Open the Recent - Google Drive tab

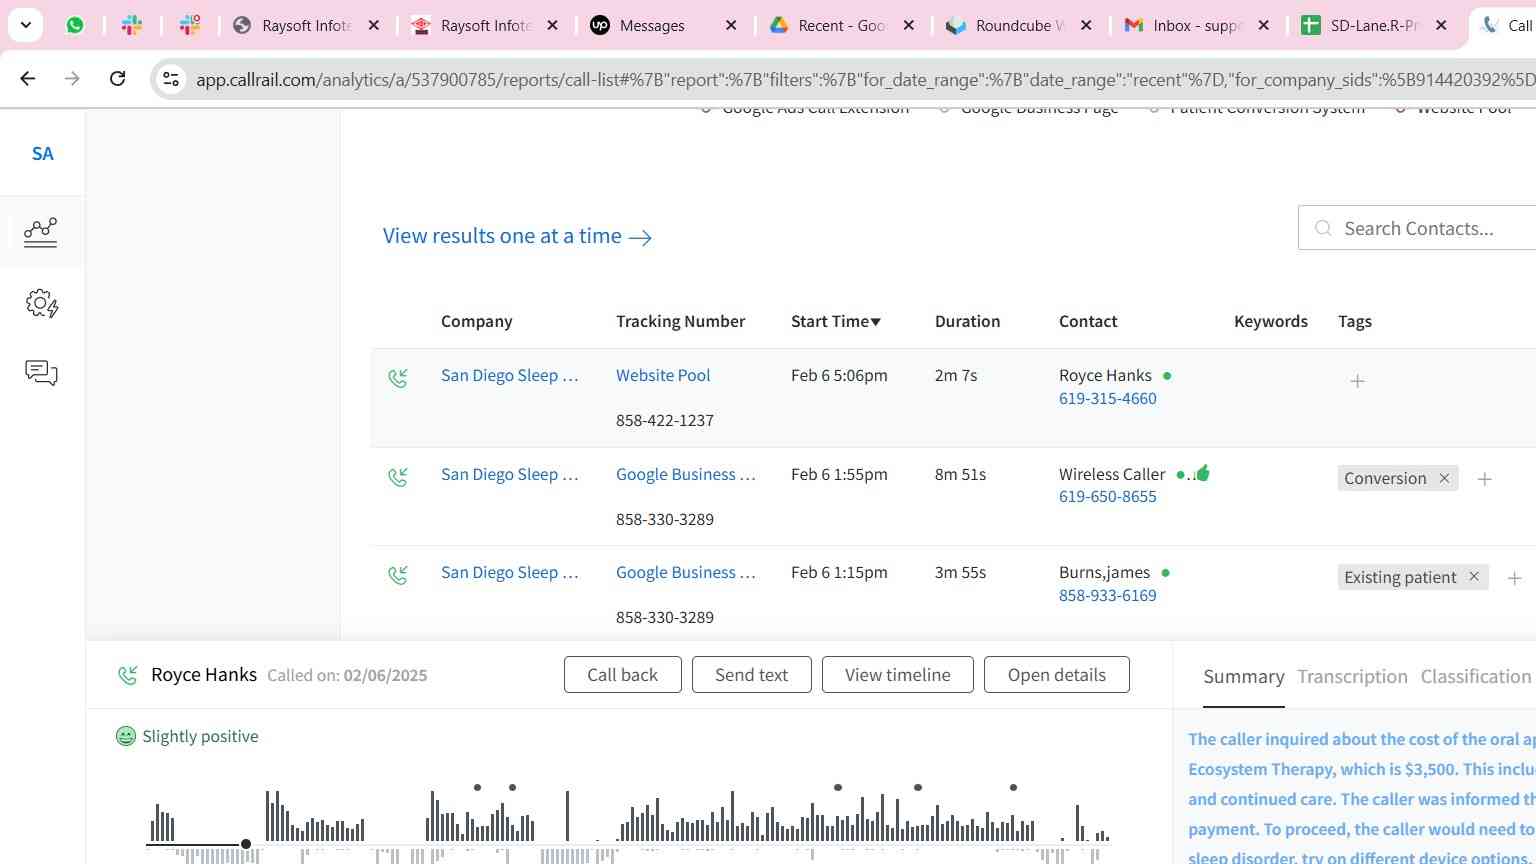tap(840, 25)
